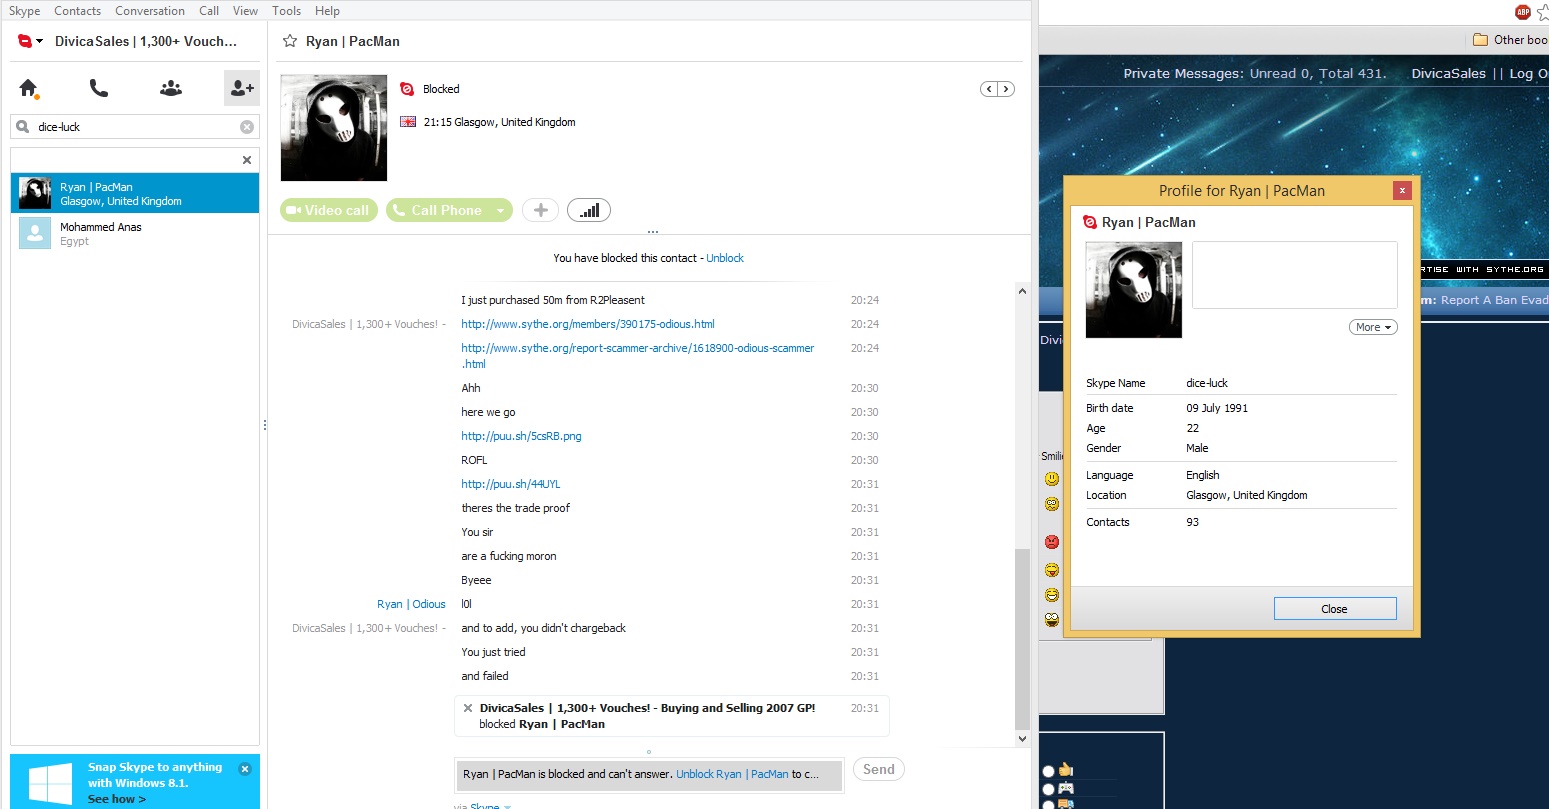
Task: Click the Send button
Action: coord(879,769)
